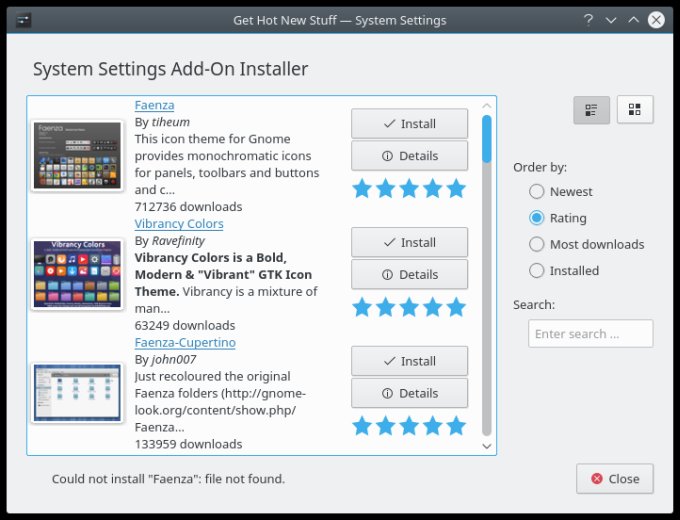Open the Faenza-Cupertino title link
The height and width of the screenshot is (520, 680).
tap(184, 343)
